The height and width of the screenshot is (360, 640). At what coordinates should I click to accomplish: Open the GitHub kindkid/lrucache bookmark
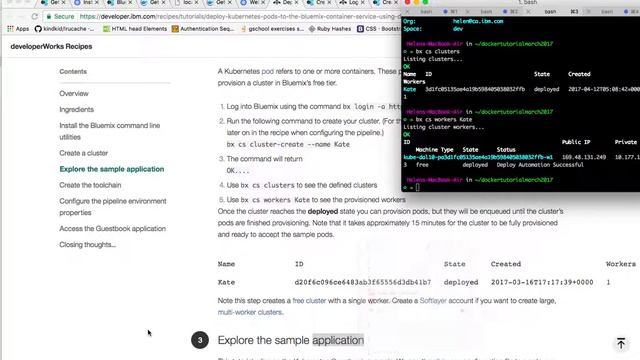64,29
